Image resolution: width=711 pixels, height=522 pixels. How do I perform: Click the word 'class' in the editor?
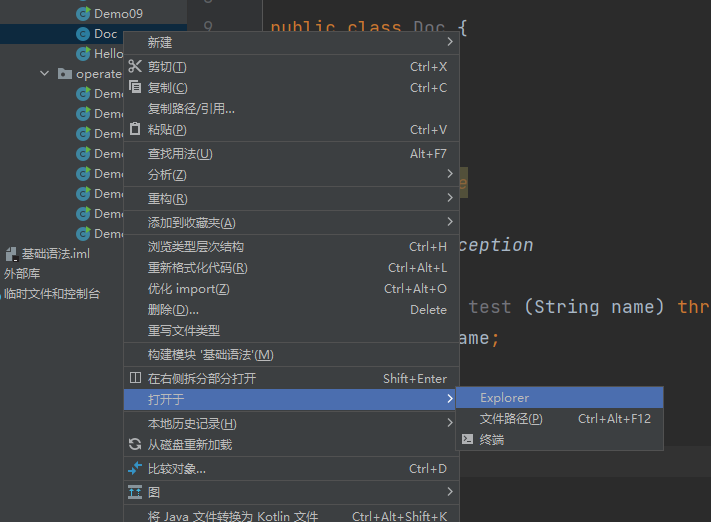[374, 28]
